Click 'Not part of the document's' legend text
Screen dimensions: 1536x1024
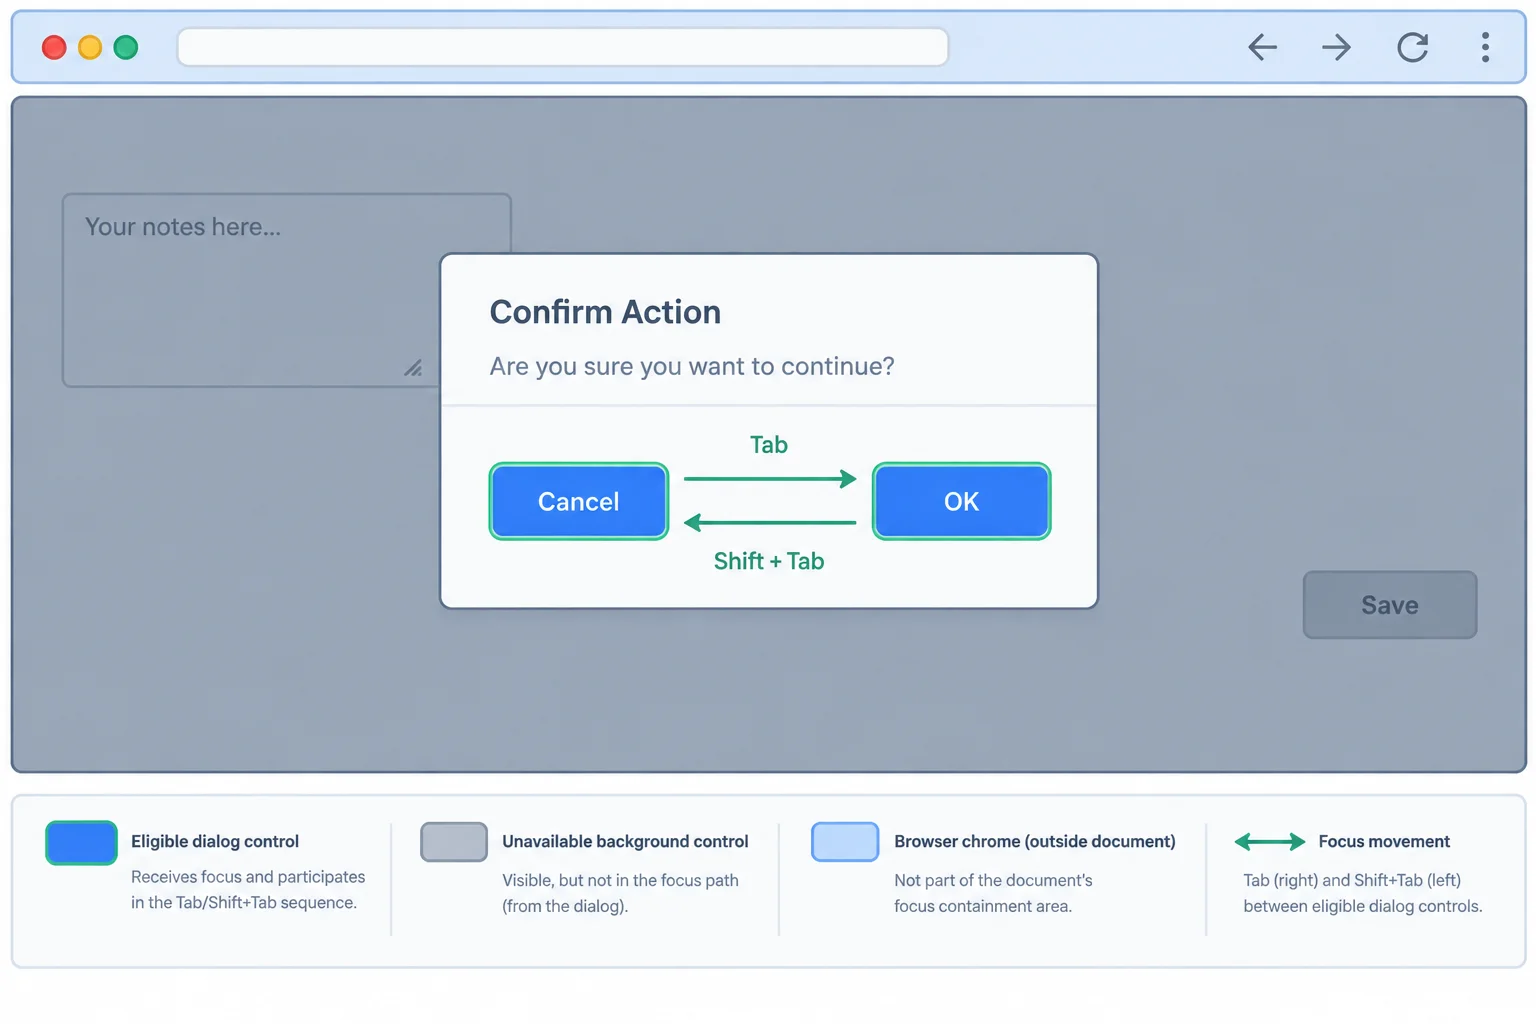993,880
